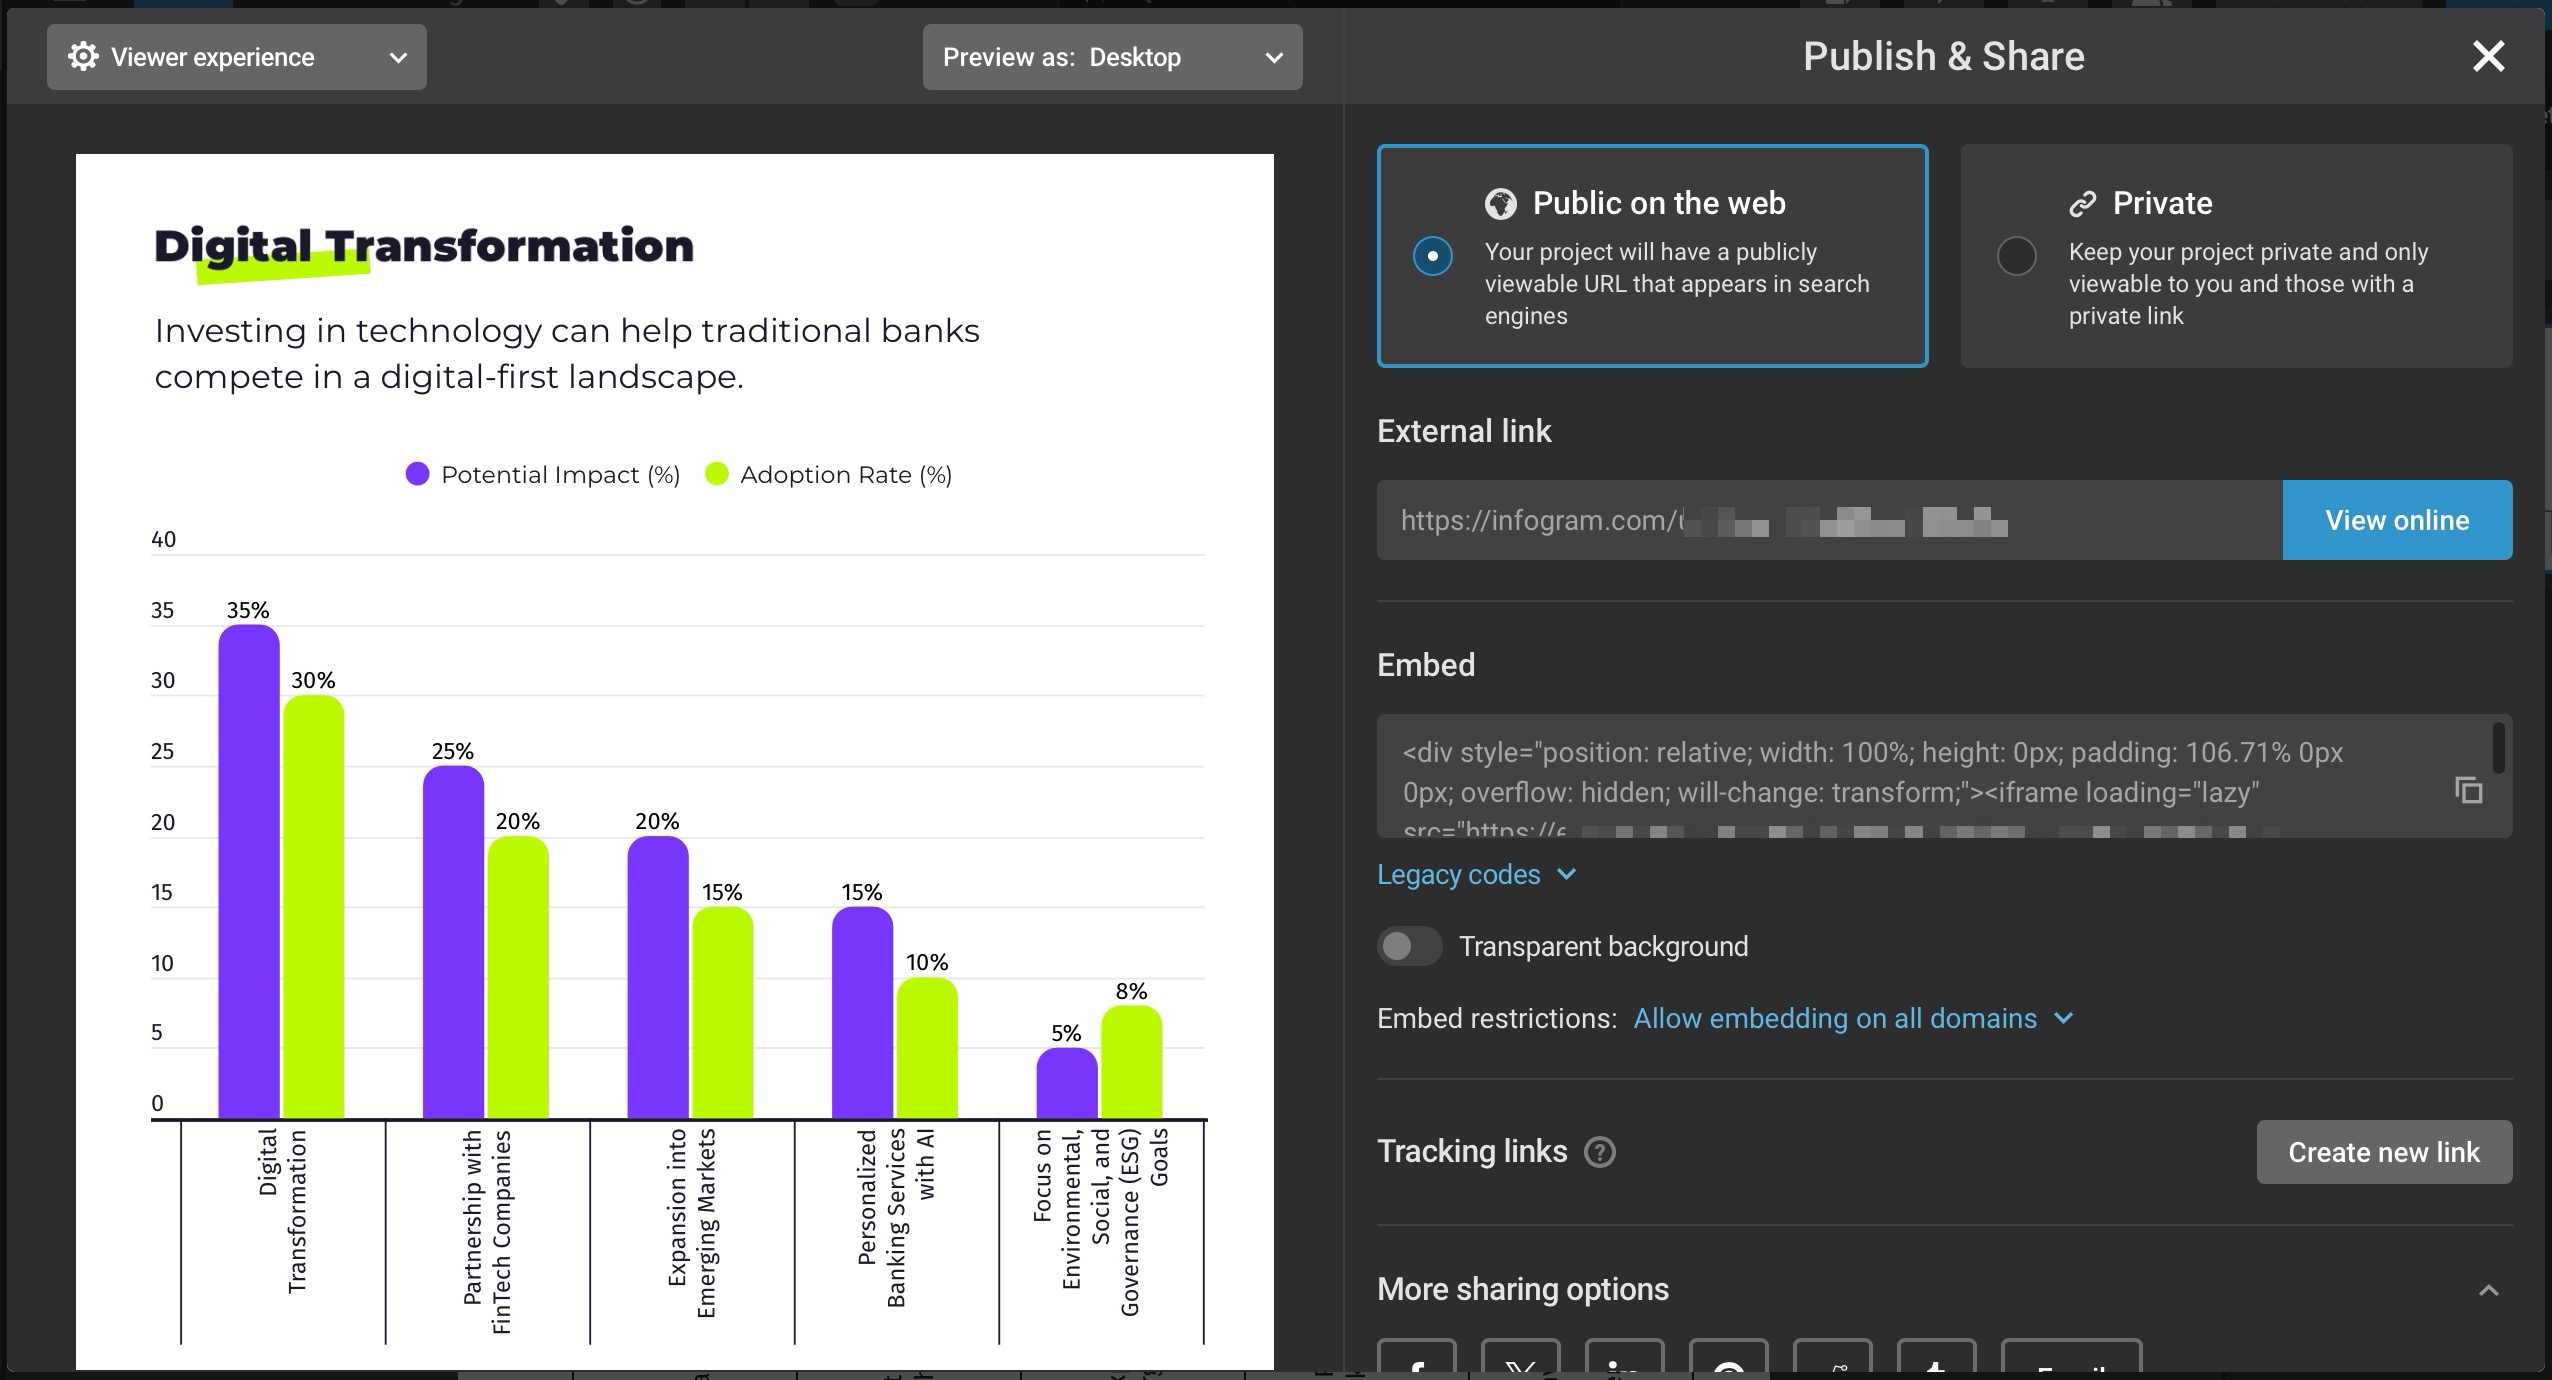The image size is (2552, 1380).
Task: Open the Preview as Desktop dropdown
Action: (x=1112, y=57)
